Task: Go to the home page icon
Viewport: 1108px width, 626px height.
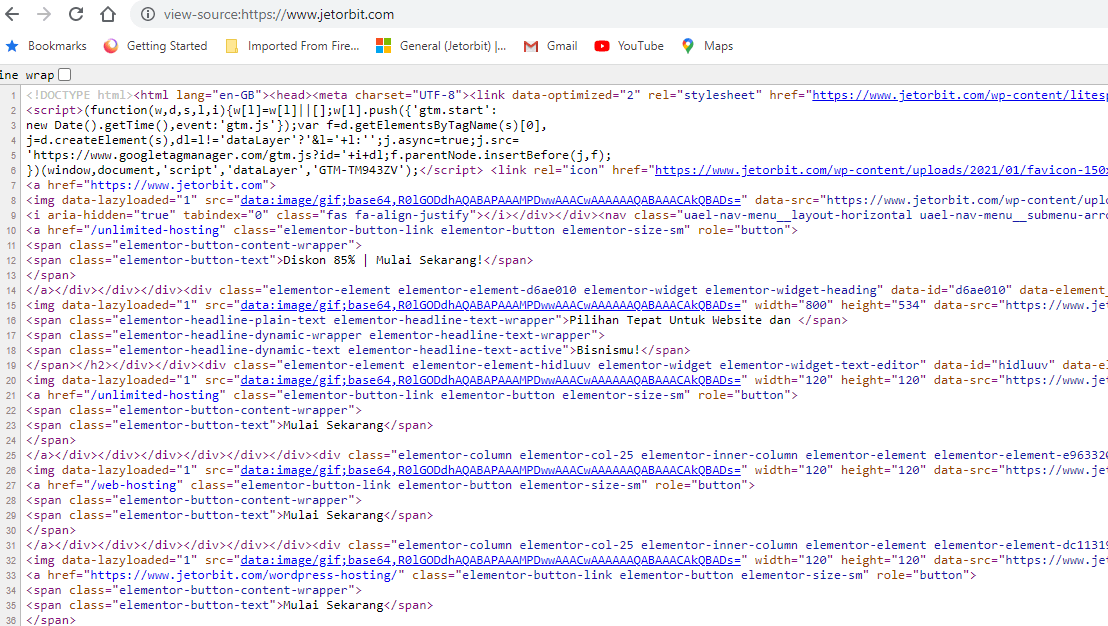Action: 107,14
